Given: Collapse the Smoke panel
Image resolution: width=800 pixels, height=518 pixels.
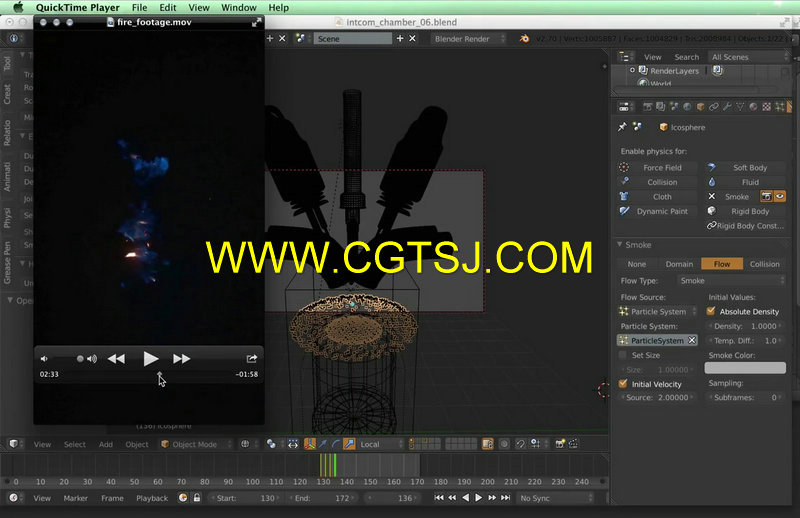Looking at the screenshot, I should (620, 245).
